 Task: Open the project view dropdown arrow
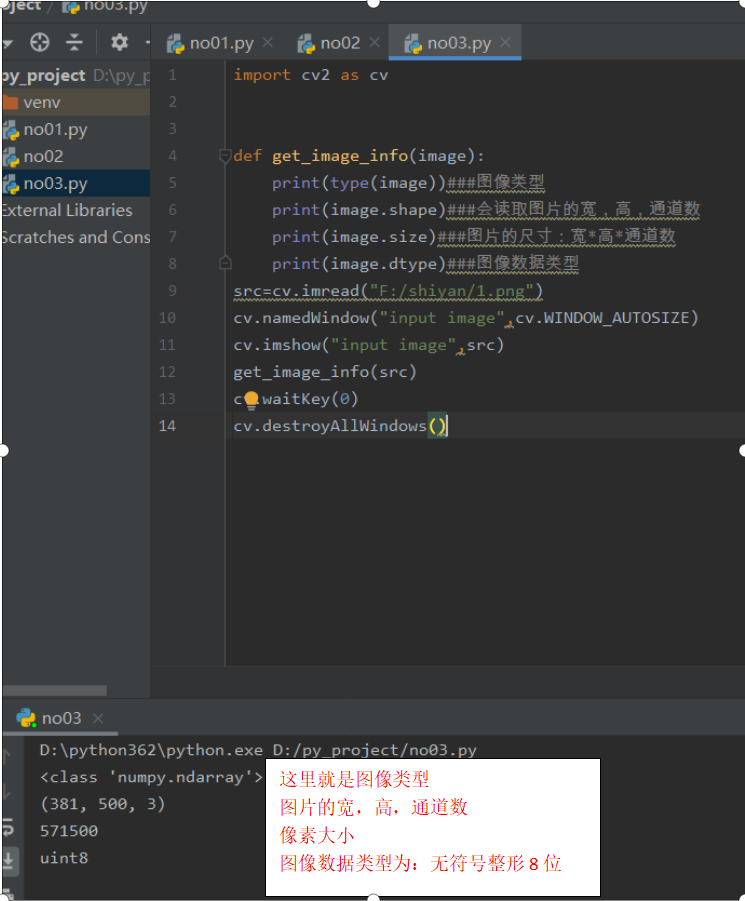click(x=7, y=43)
